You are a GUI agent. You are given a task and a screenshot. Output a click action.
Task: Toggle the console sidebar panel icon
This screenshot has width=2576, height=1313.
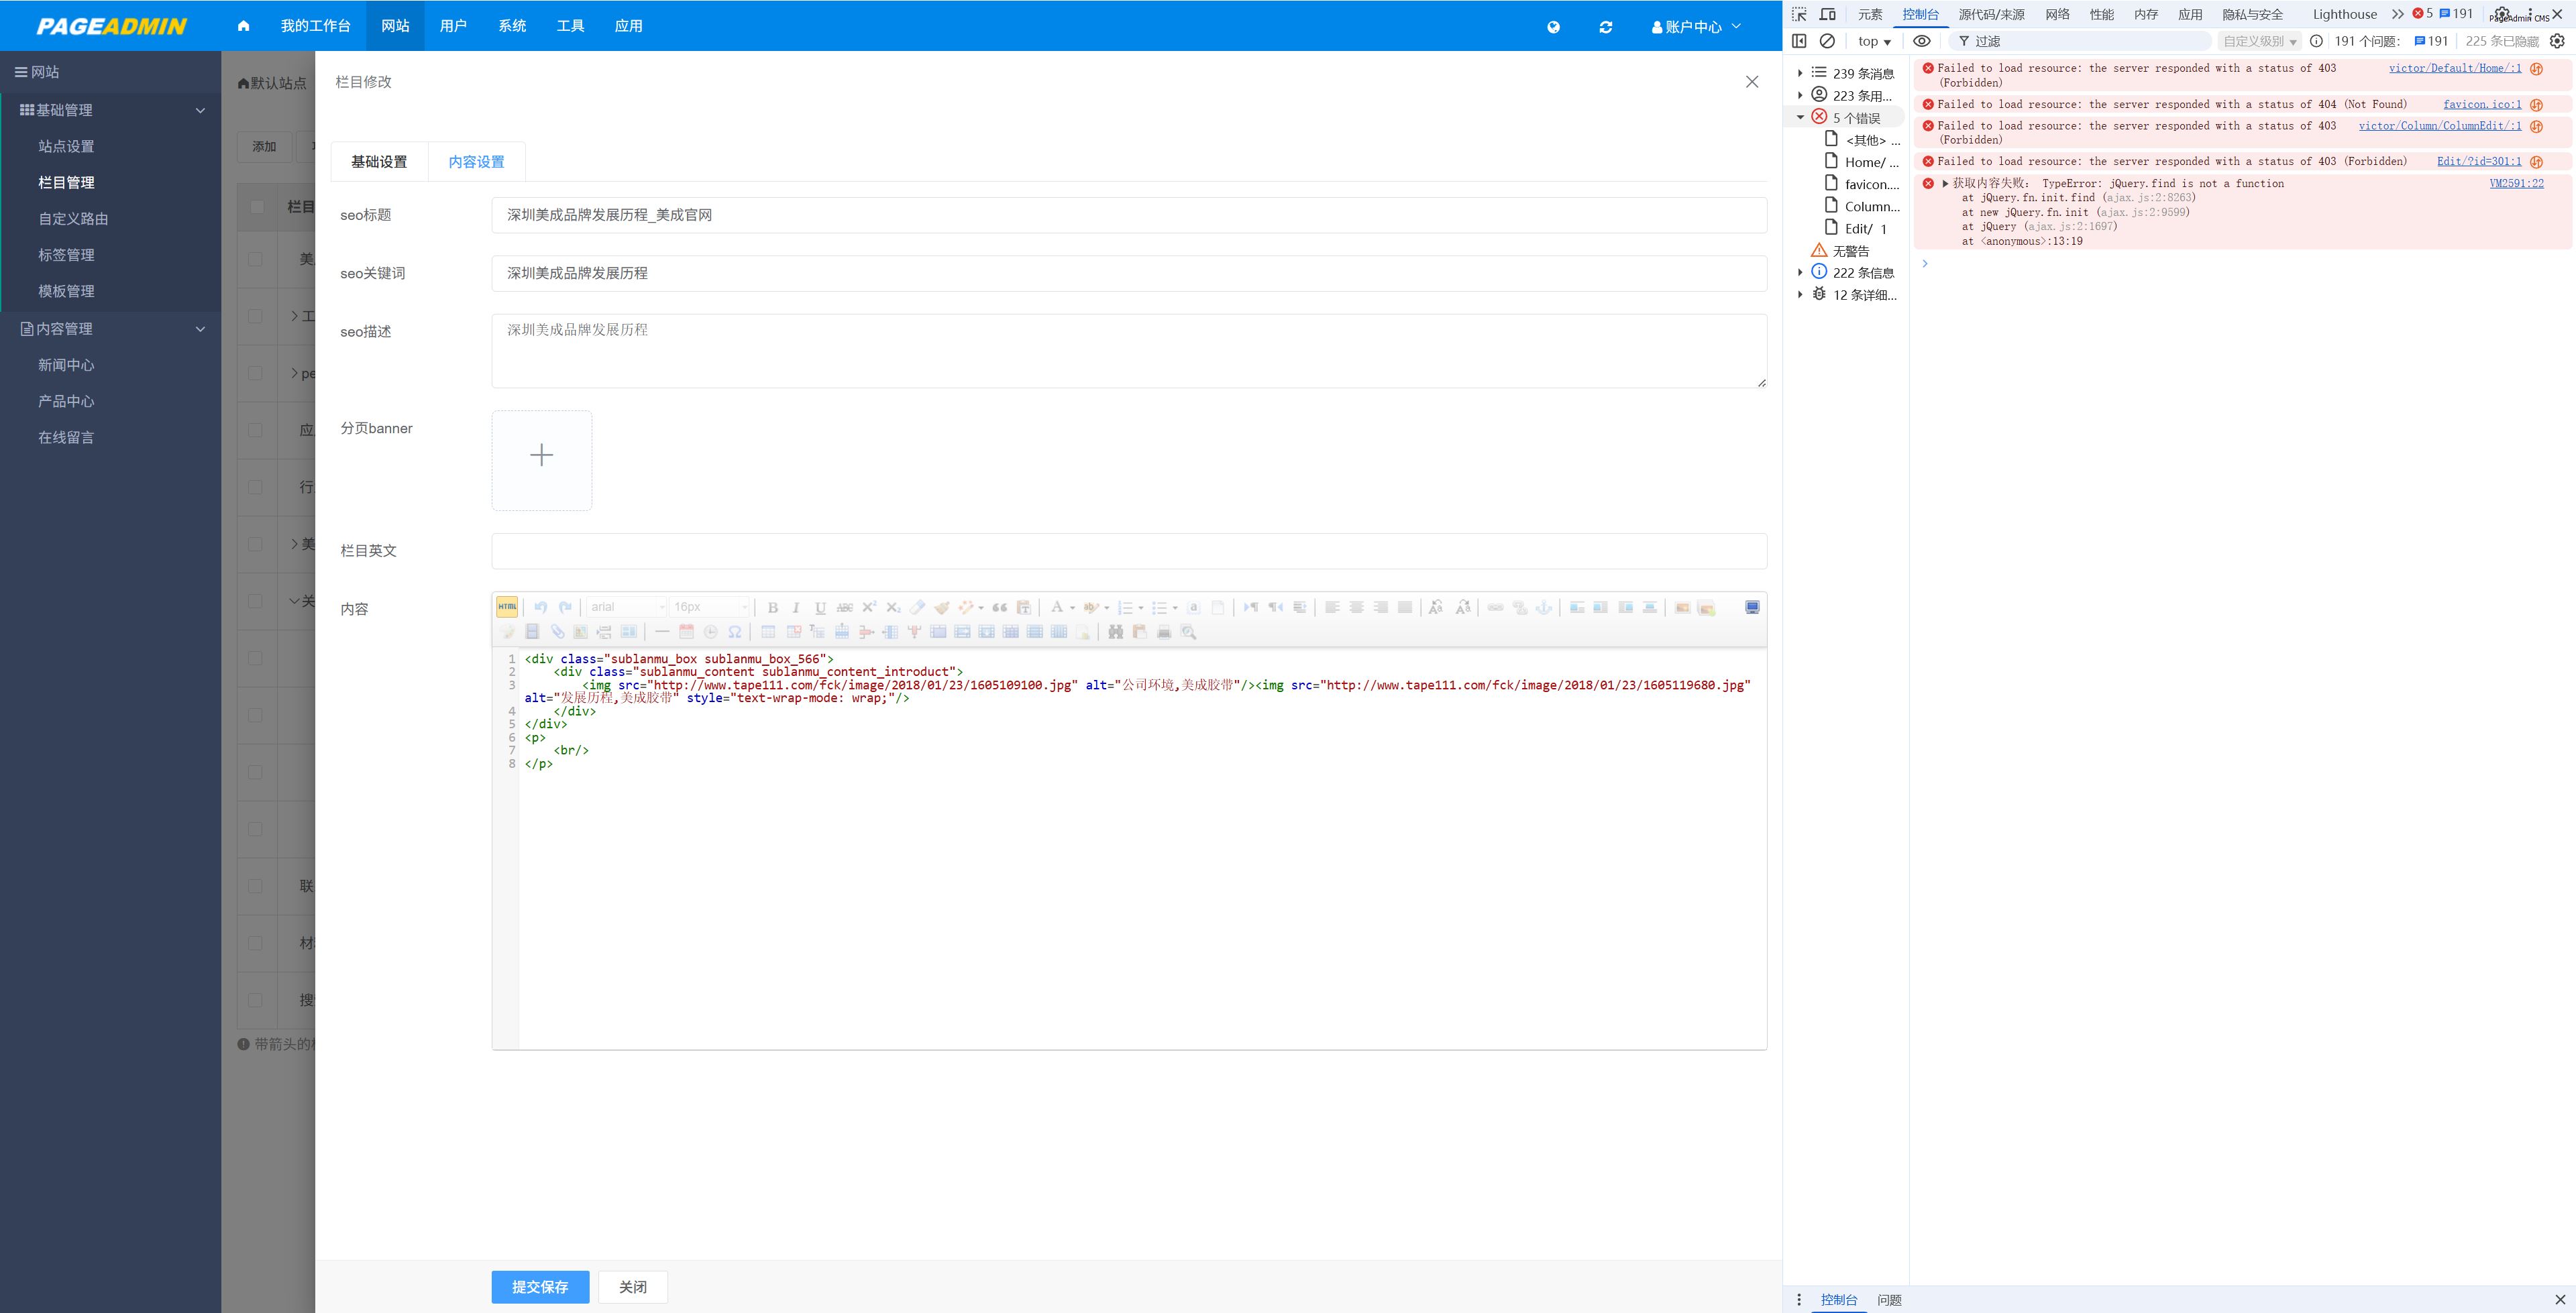tap(1799, 41)
